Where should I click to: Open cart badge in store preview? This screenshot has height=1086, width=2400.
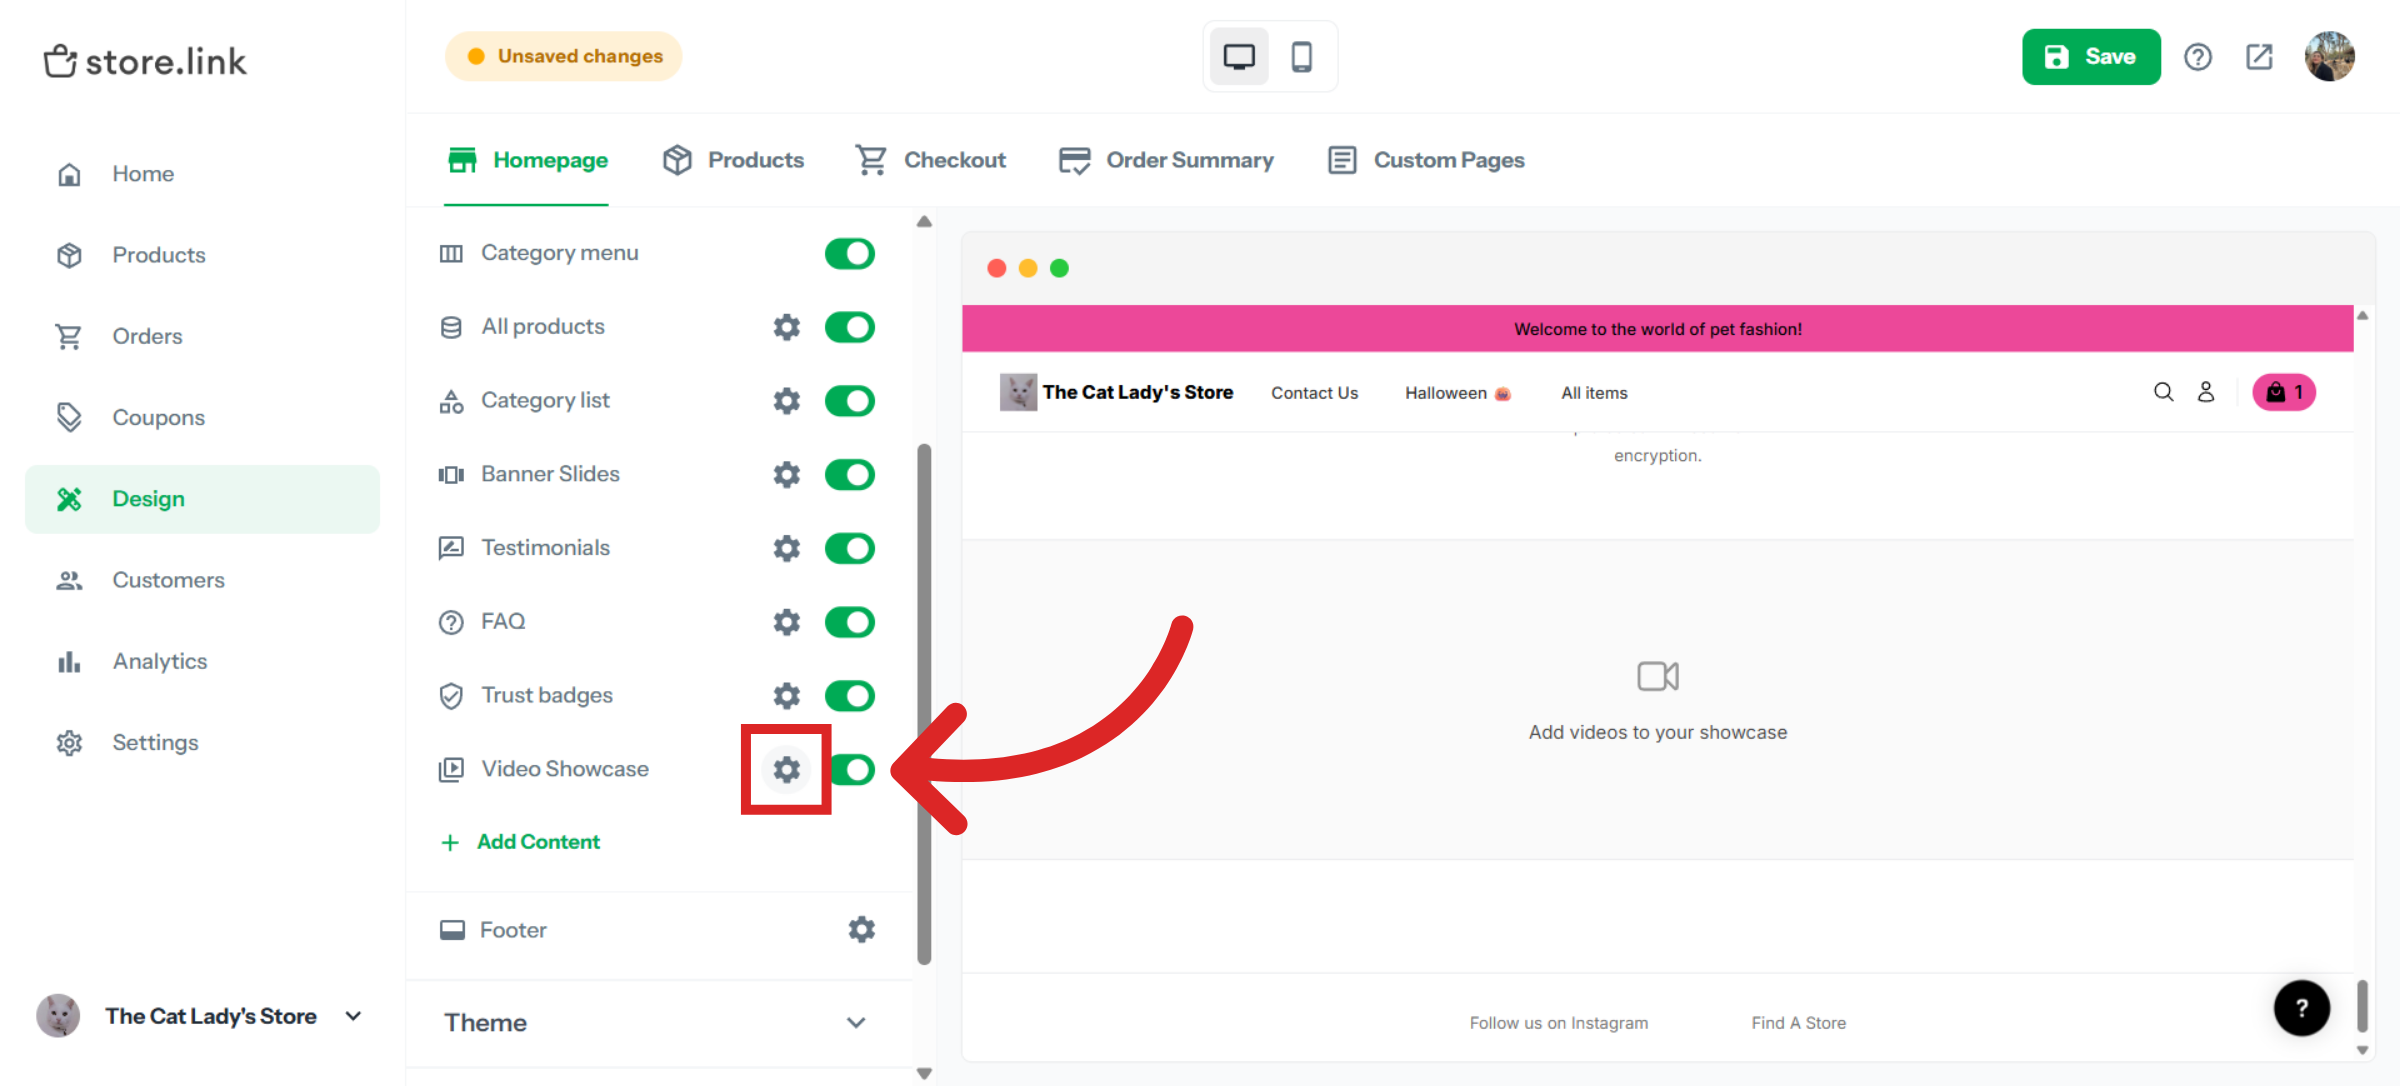(x=2284, y=392)
